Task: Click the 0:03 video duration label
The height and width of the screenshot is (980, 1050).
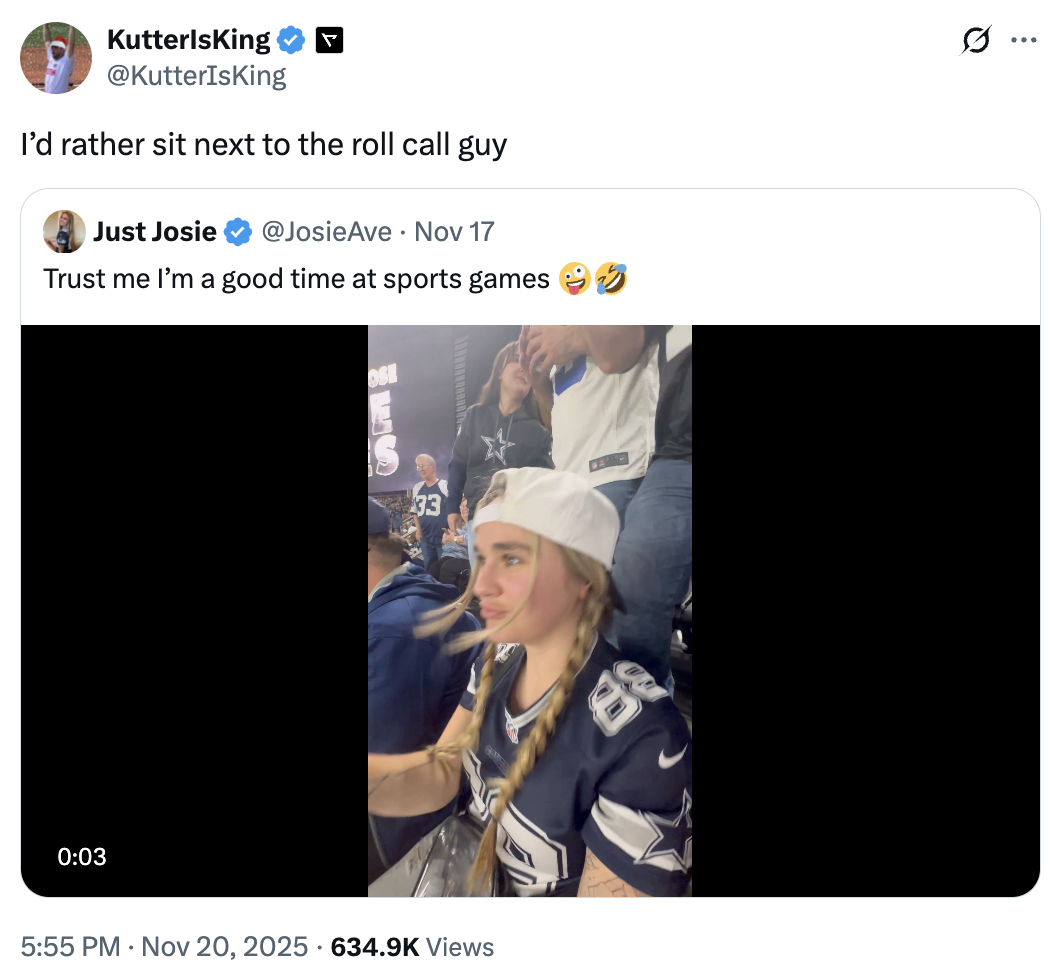Action: pyautogui.click(x=82, y=856)
